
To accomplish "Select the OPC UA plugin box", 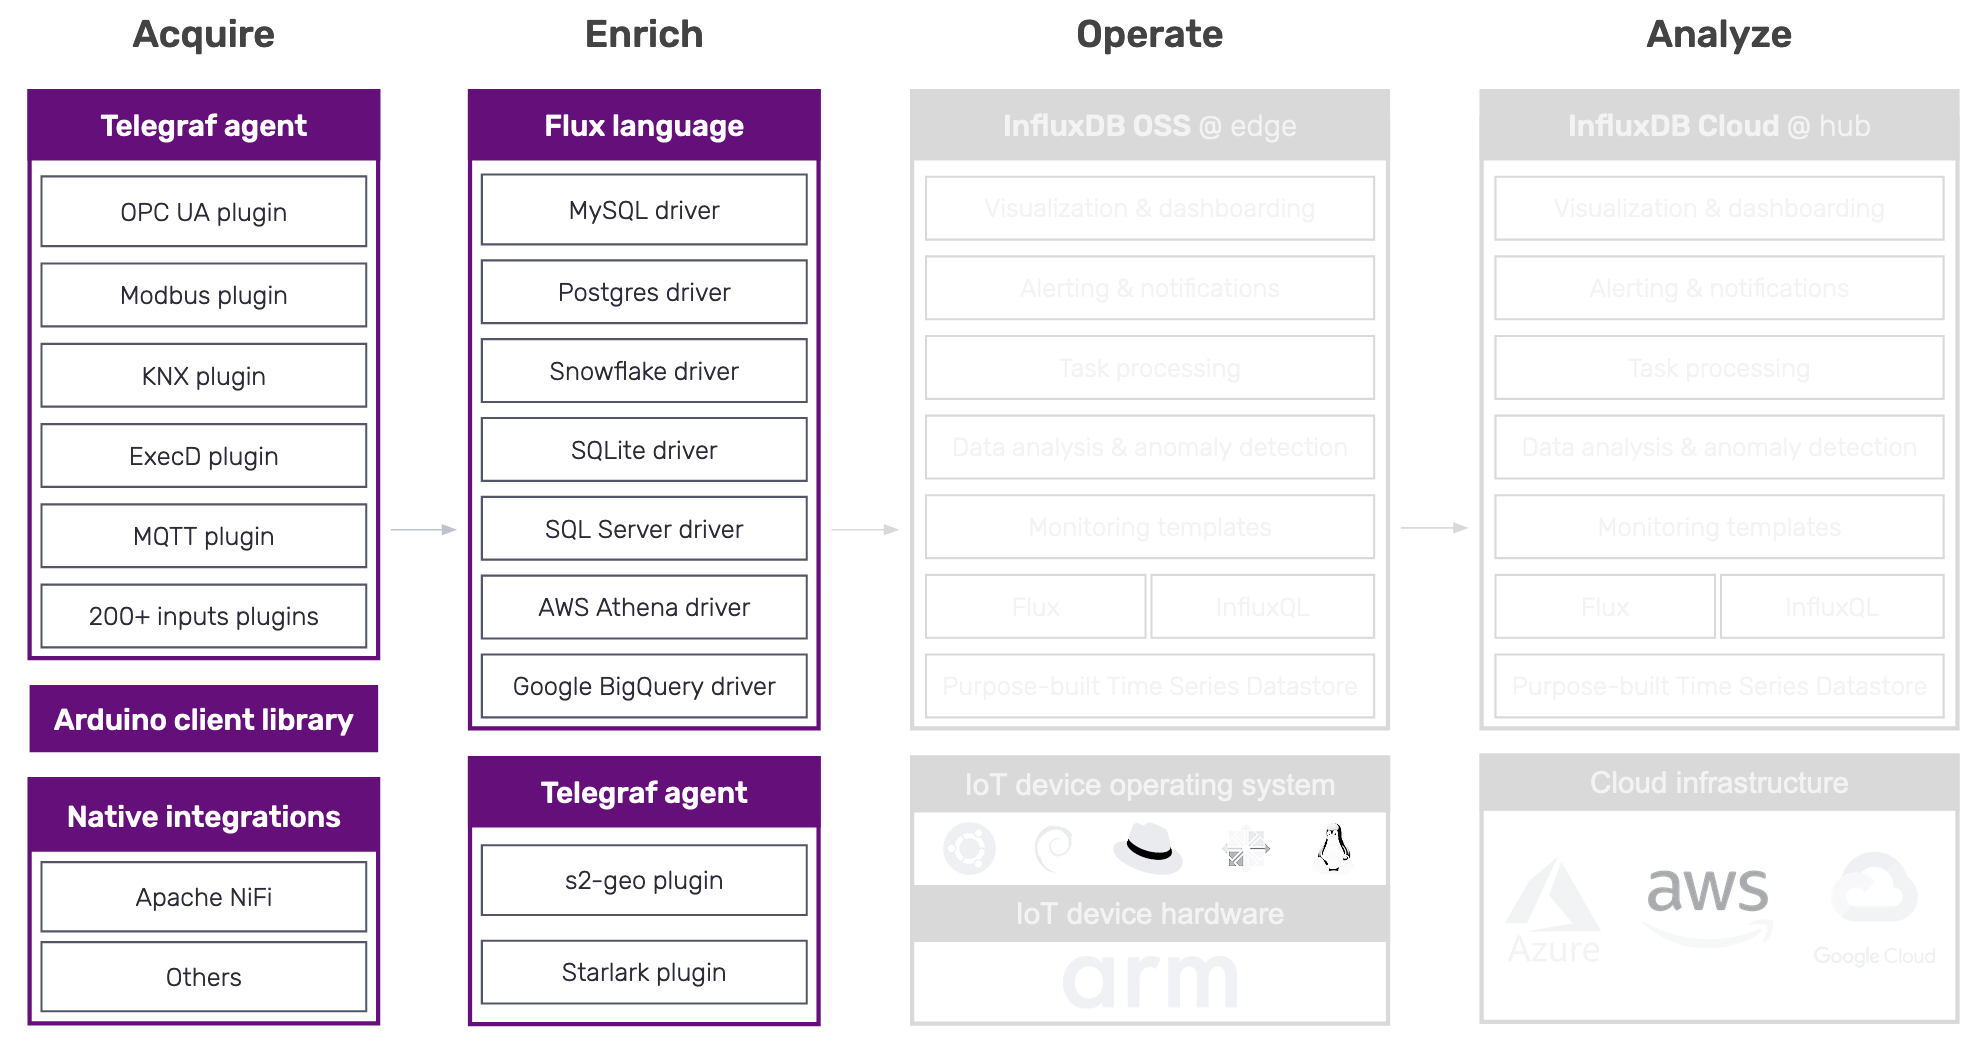I will click(204, 212).
